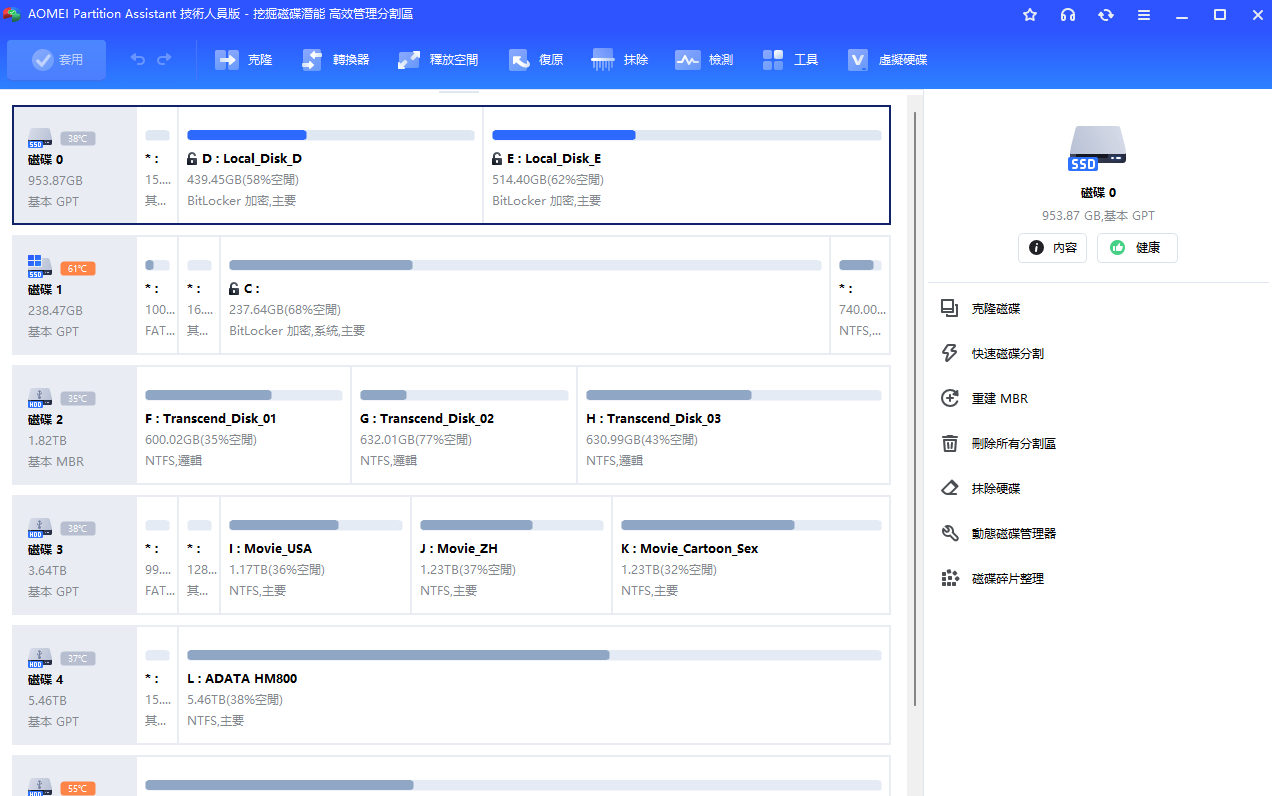The width and height of the screenshot is (1272, 796).
Task: Select the 磁碟 1 system disk header
Action: pyautogui.click(x=75, y=295)
